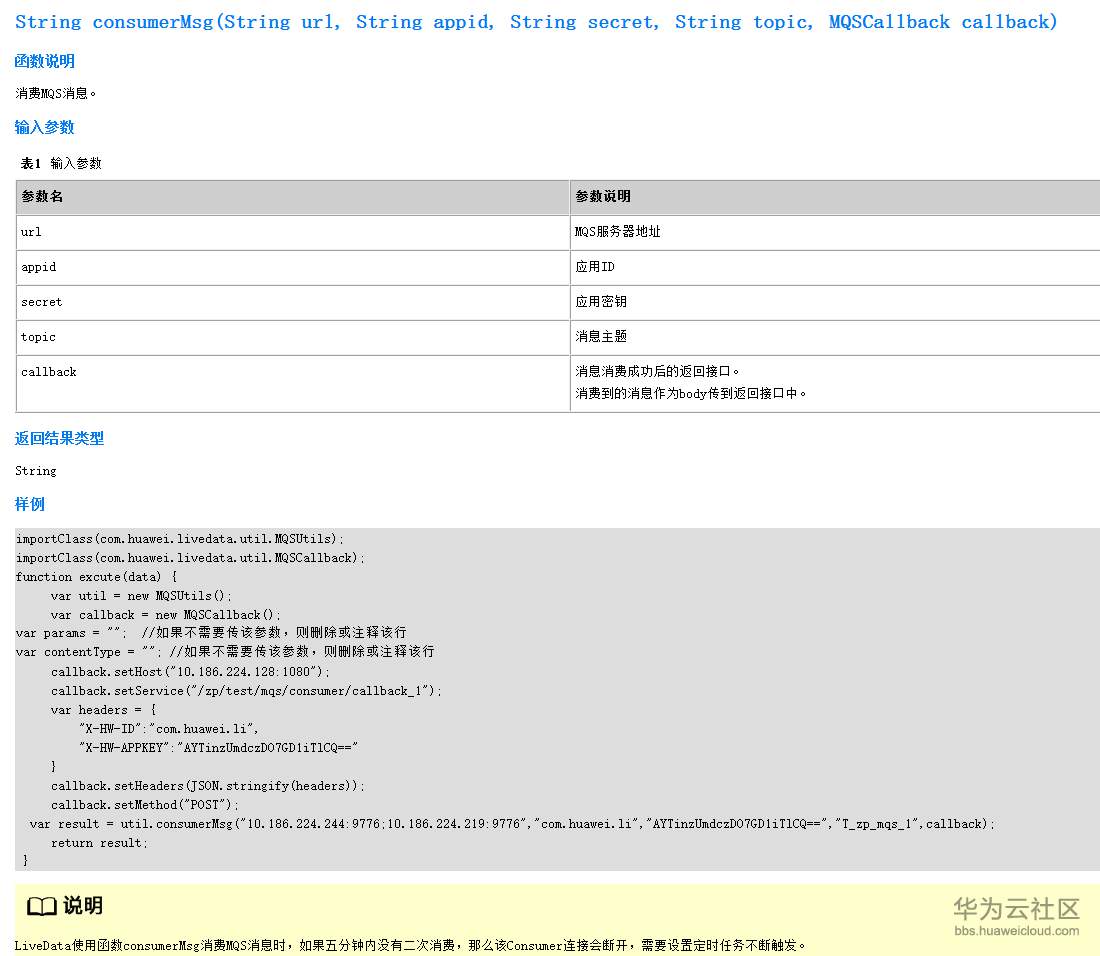Click the callback.setHost code line

click(190, 672)
